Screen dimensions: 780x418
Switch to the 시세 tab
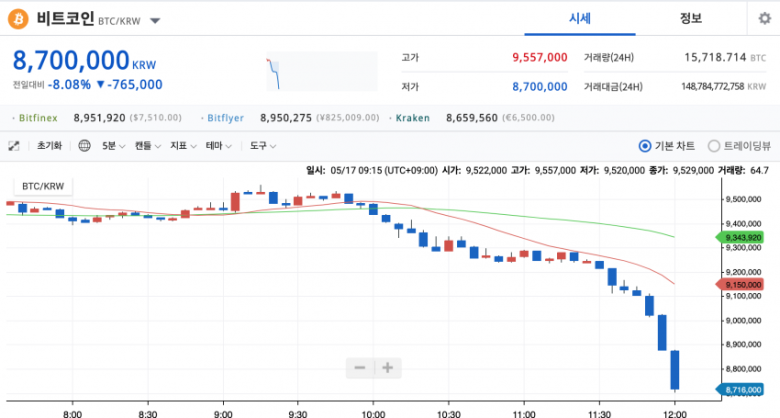[579, 18]
